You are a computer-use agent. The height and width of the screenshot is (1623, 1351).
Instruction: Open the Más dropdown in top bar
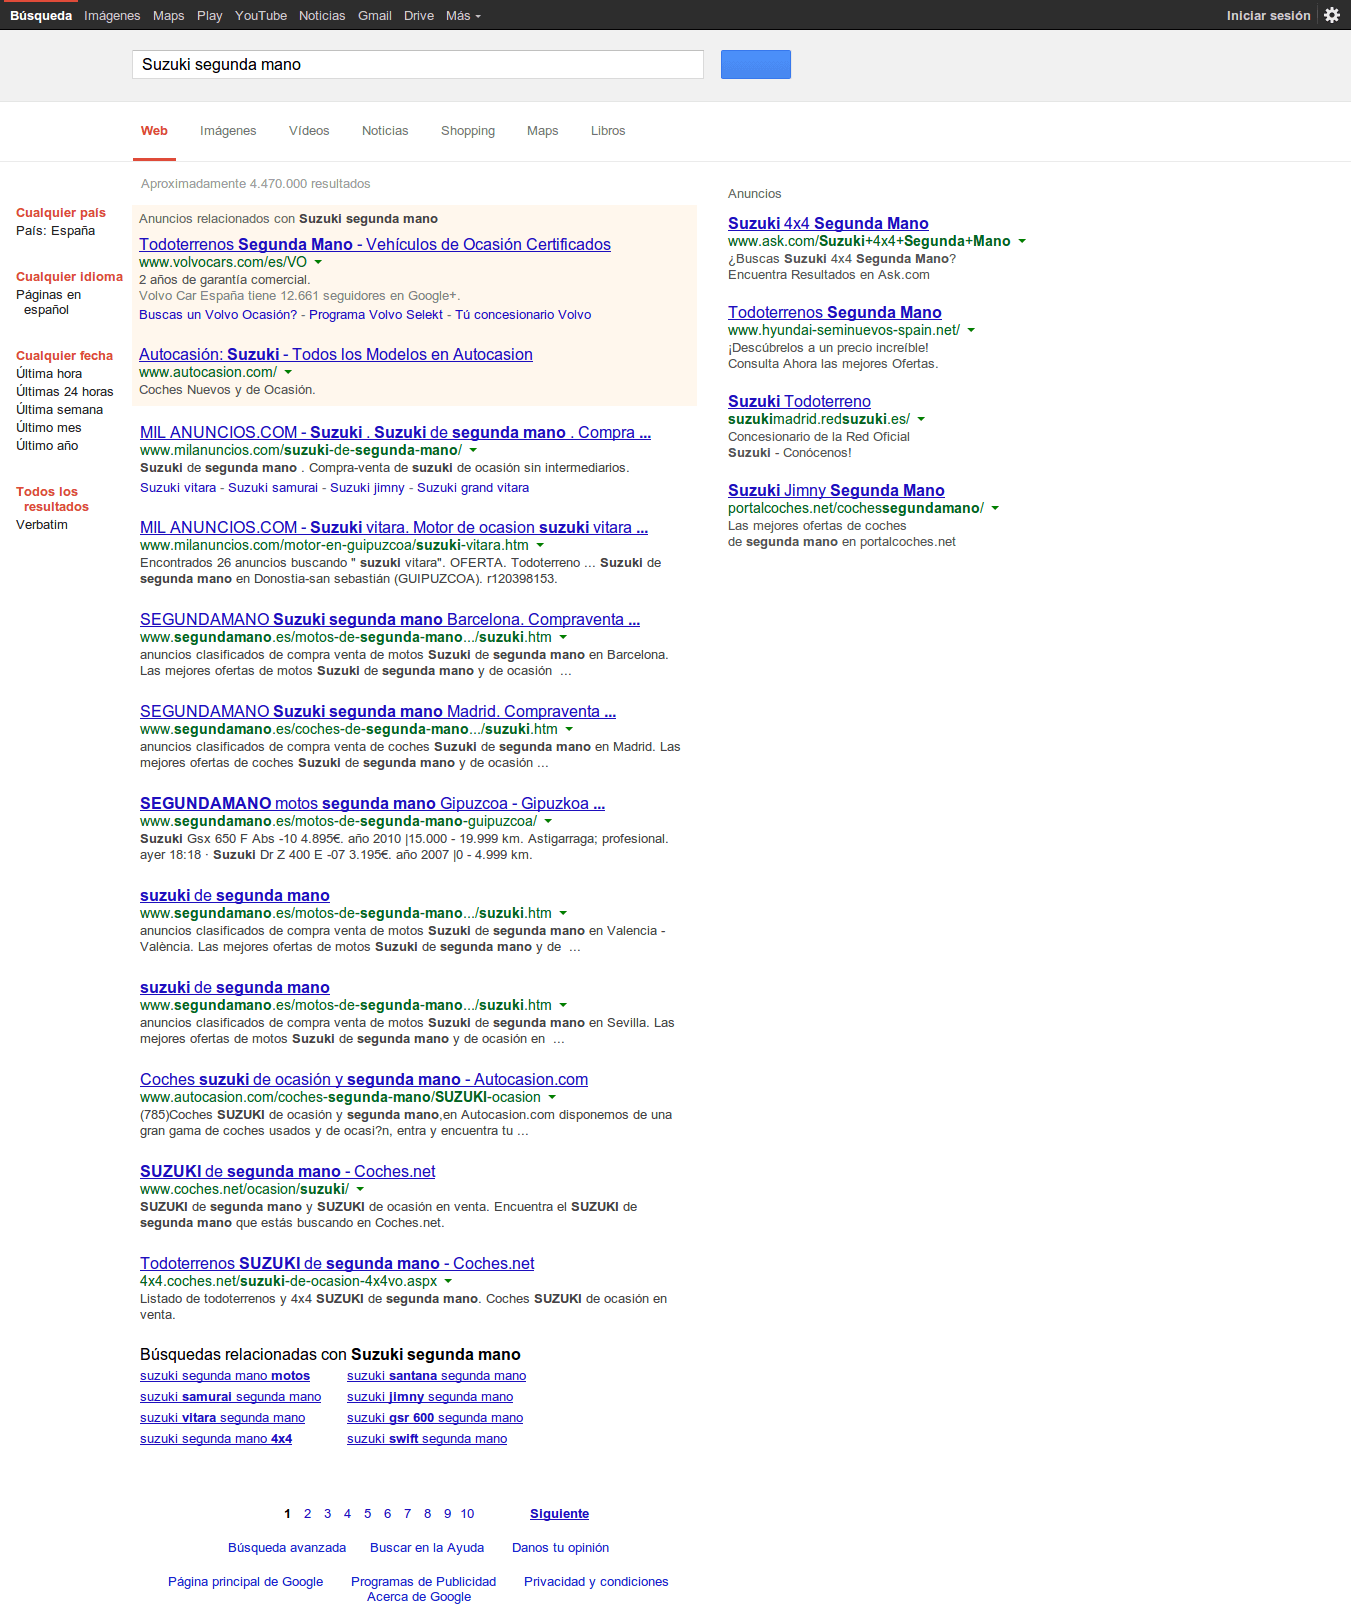pos(463,15)
